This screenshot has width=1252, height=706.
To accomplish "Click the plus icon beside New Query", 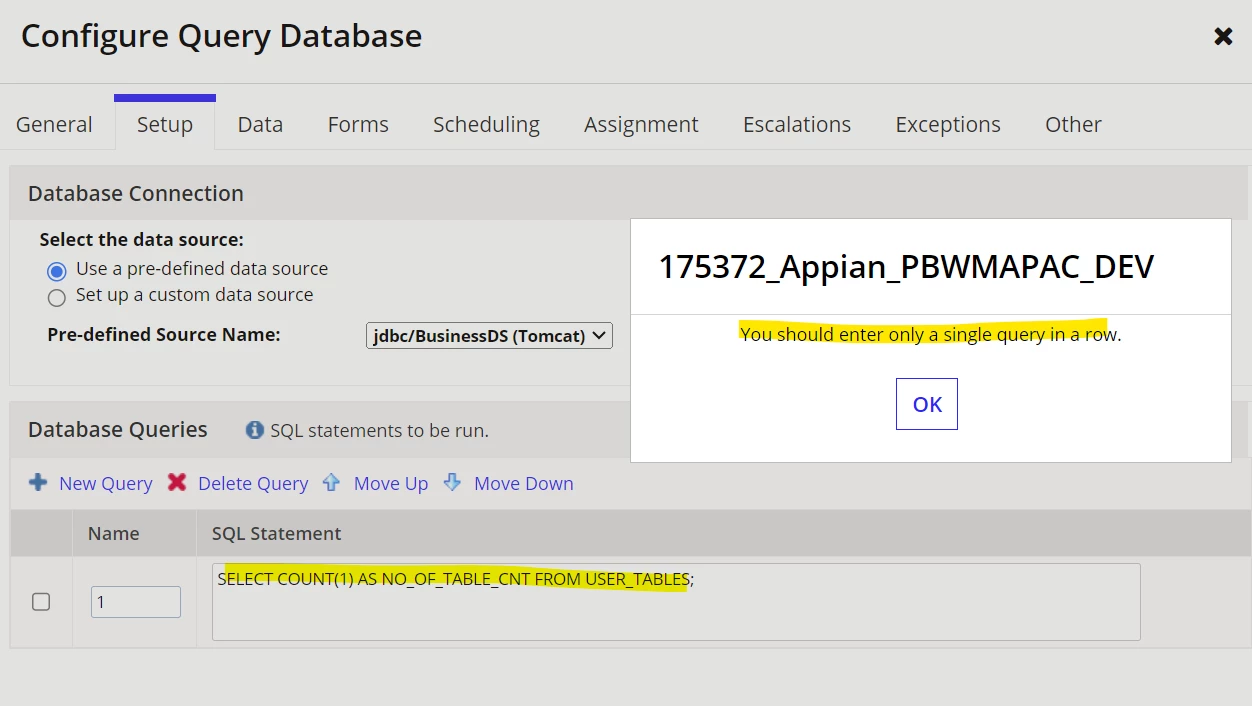I will [x=38, y=482].
